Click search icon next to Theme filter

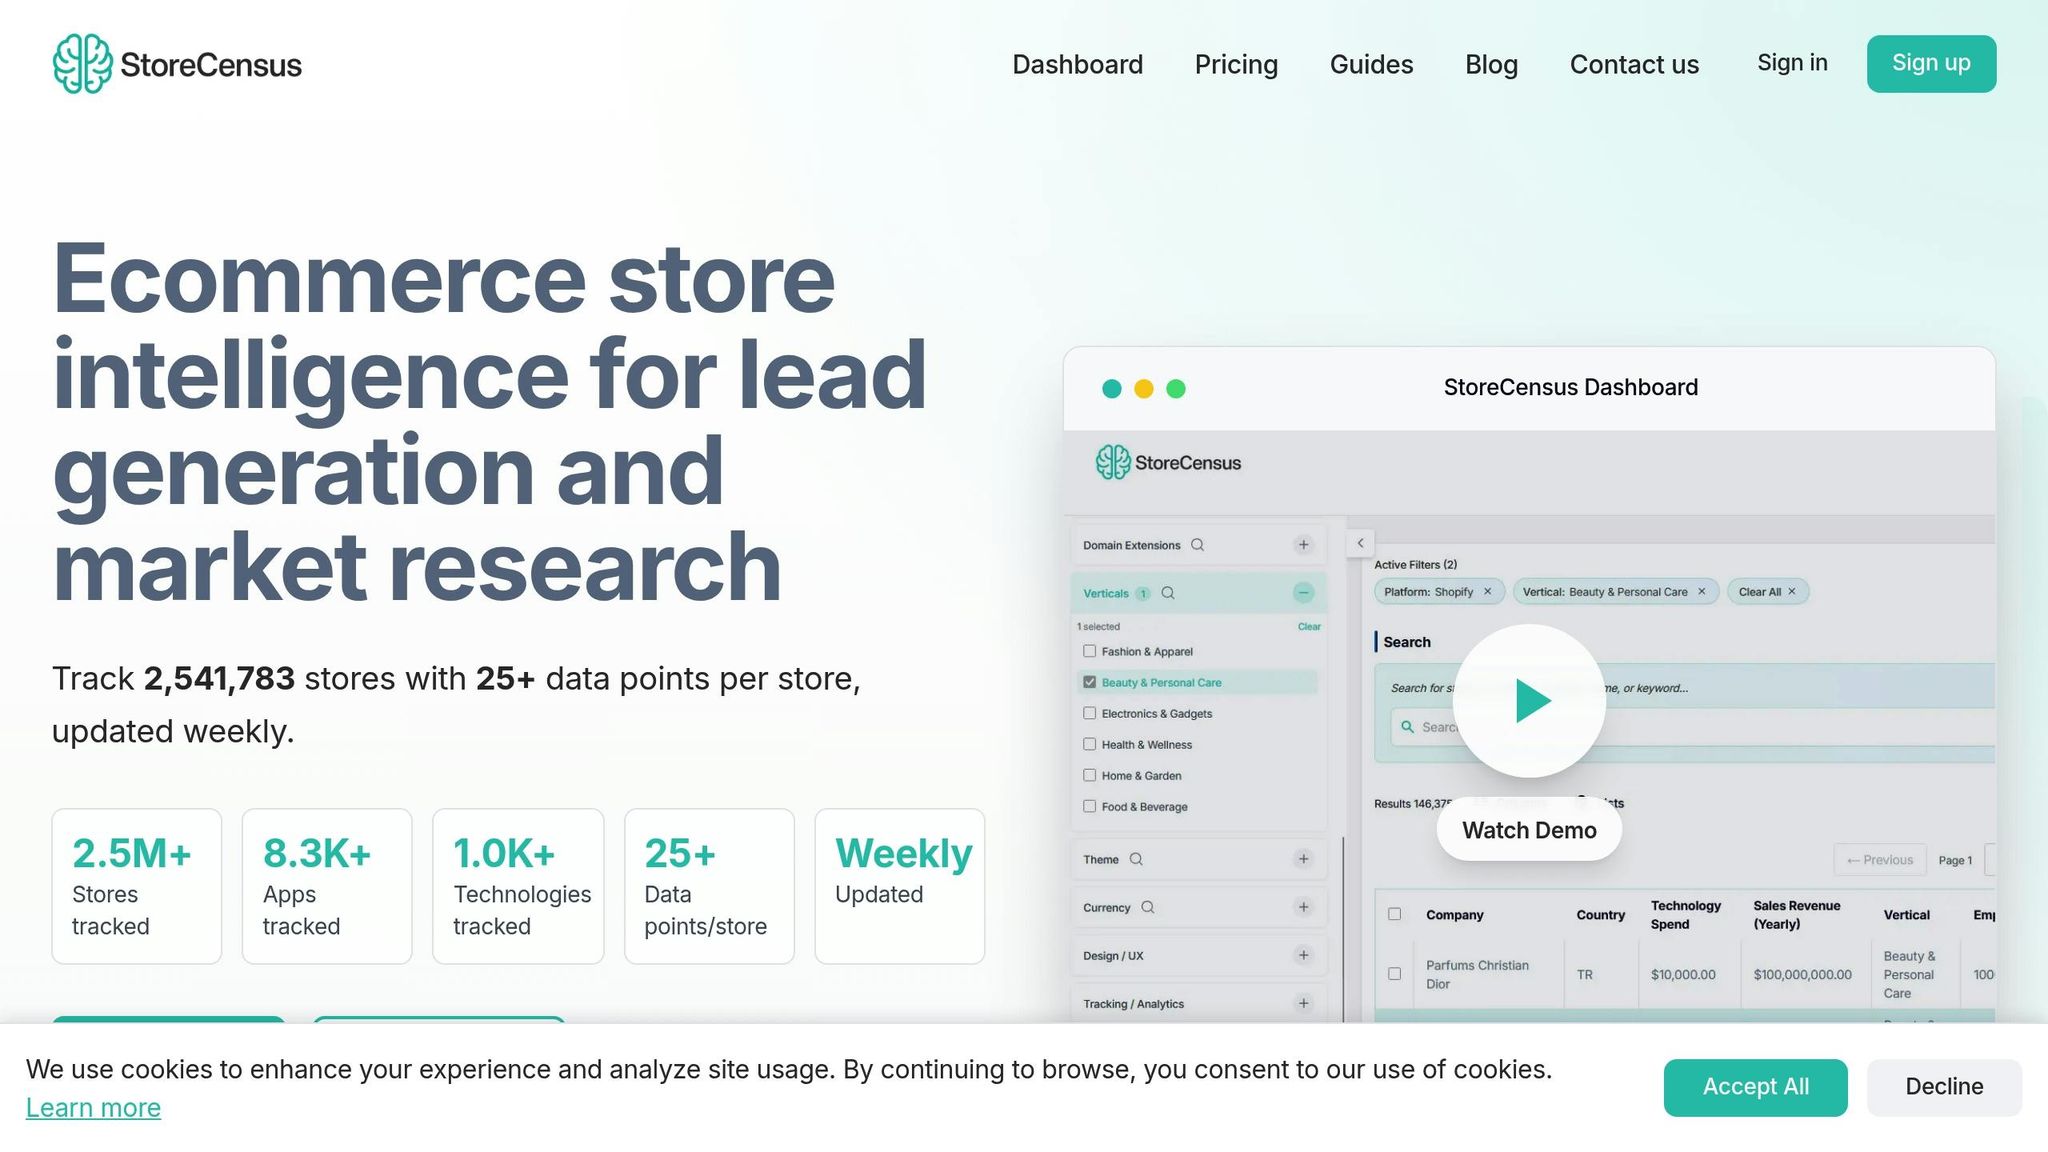click(x=1136, y=859)
